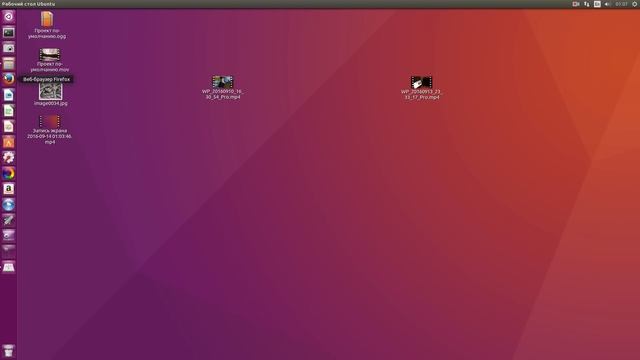Open LibreOffice Writer from the launcher
The height and width of the screenshot is (360, 640).
(9, 95)
